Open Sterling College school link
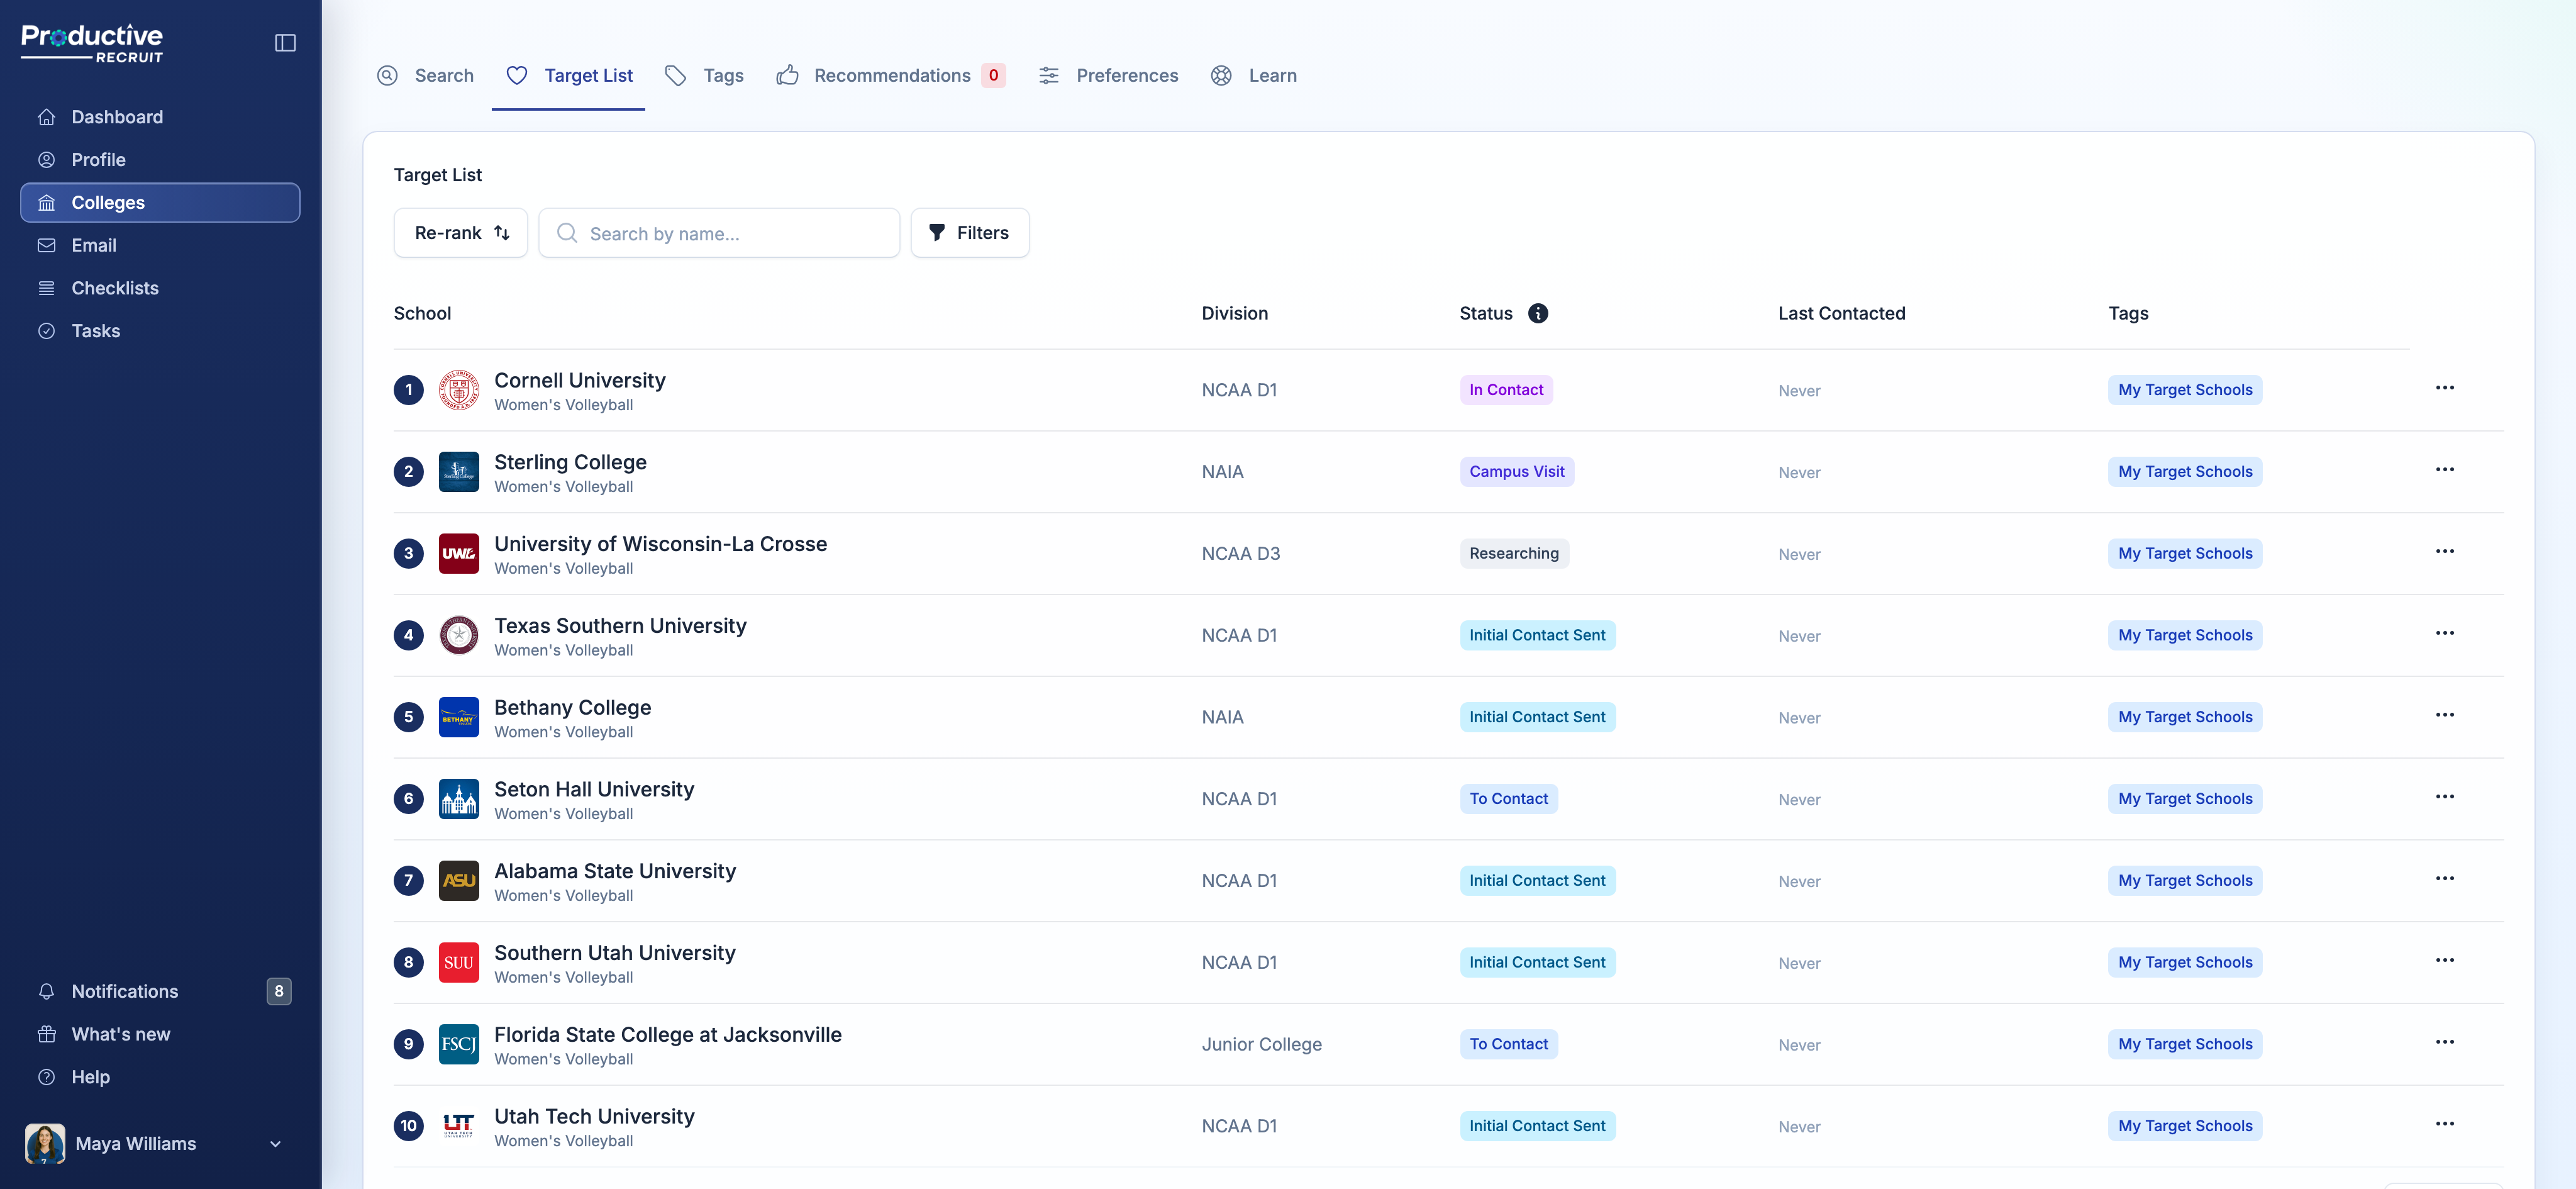 click(x=570, y=462)
